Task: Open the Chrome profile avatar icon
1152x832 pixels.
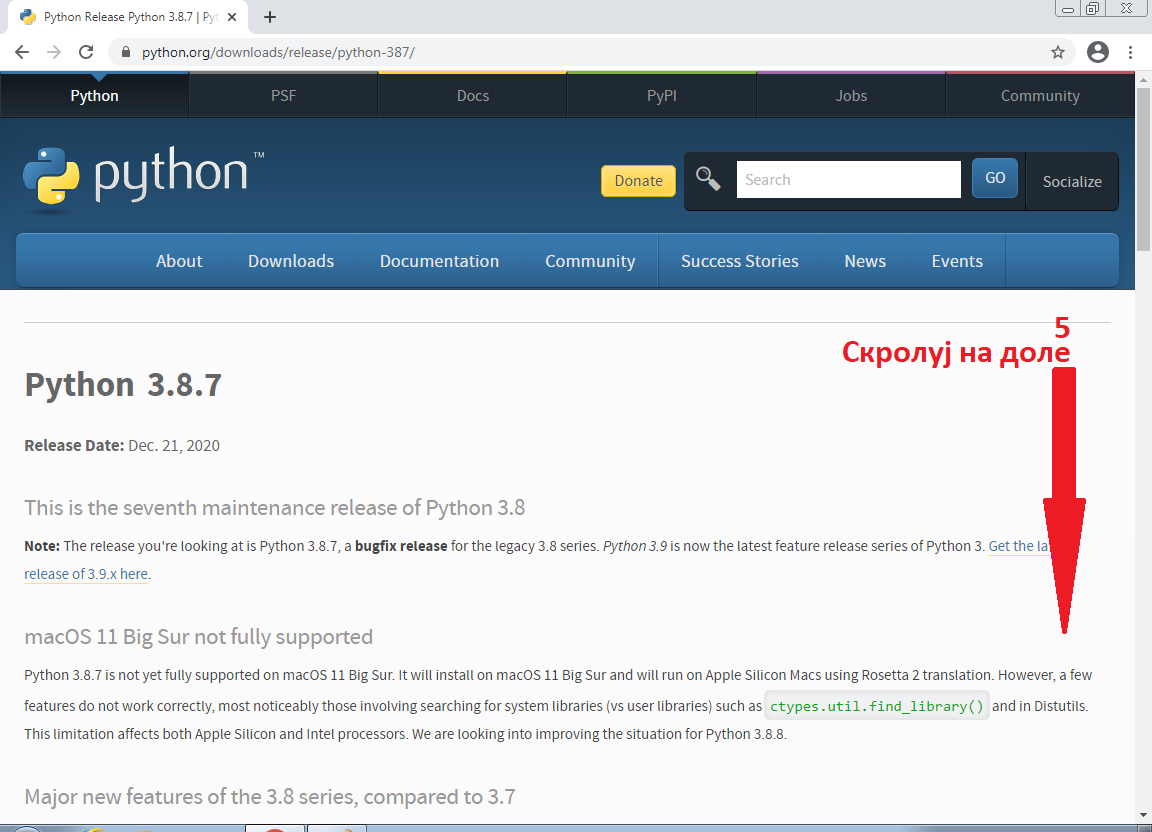Action: pyautogui.click(x=1098, y=52)
